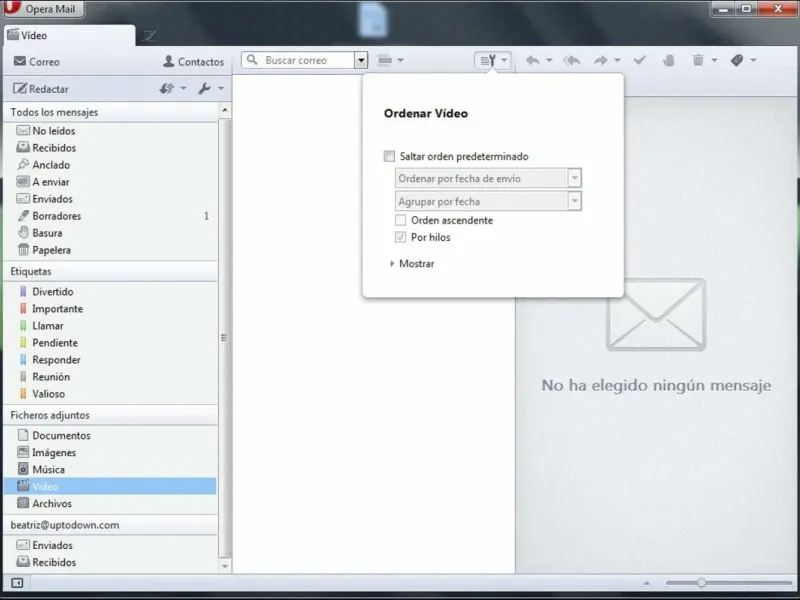800x600 pixels.
Task: Collapse the Todos los mensajes section header
Action: (x=110, y=112)
